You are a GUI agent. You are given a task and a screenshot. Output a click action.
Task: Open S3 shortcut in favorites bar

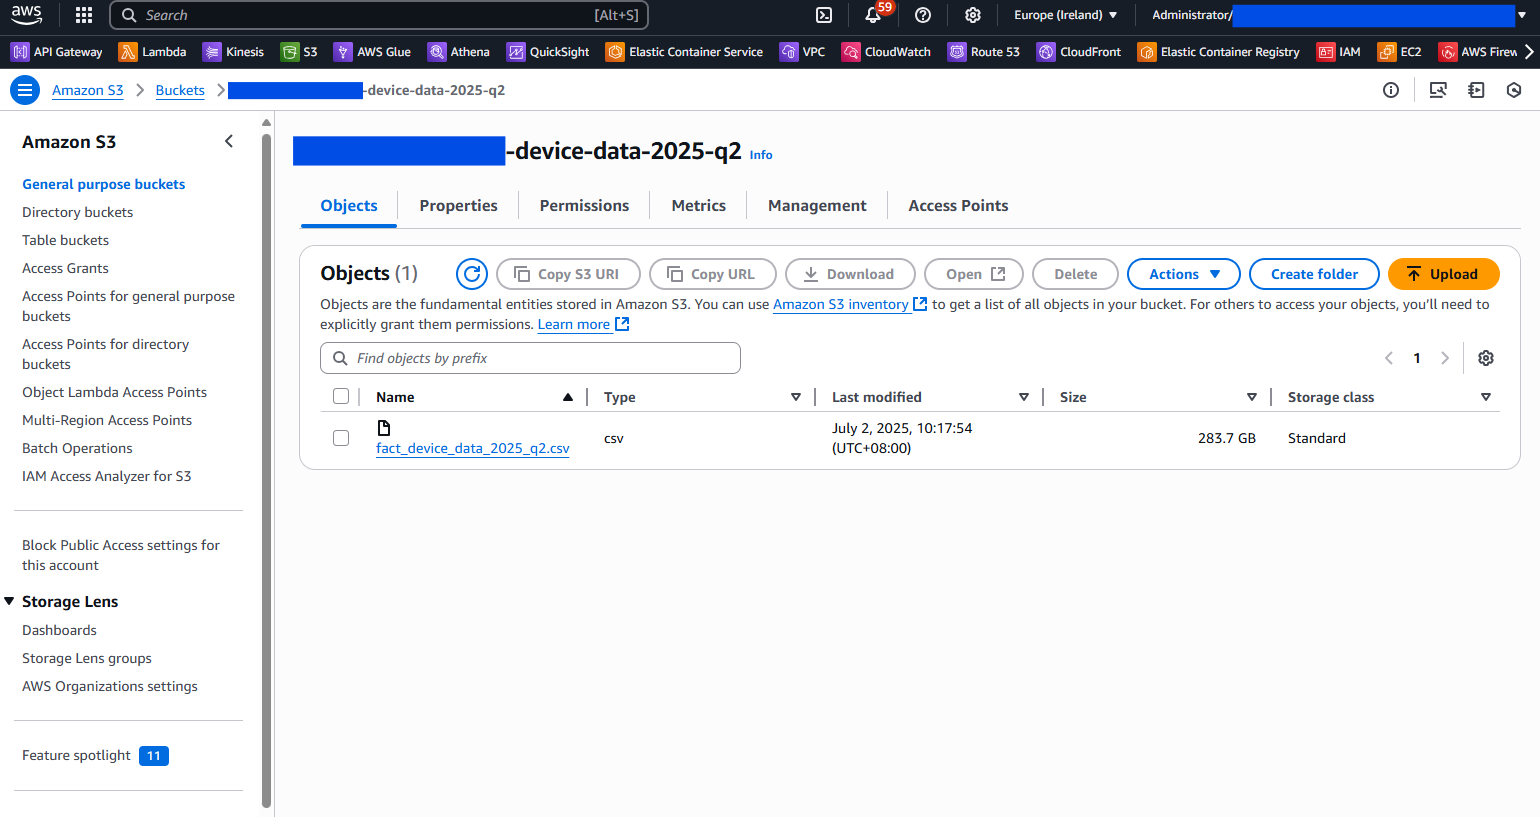coord(299,52)
